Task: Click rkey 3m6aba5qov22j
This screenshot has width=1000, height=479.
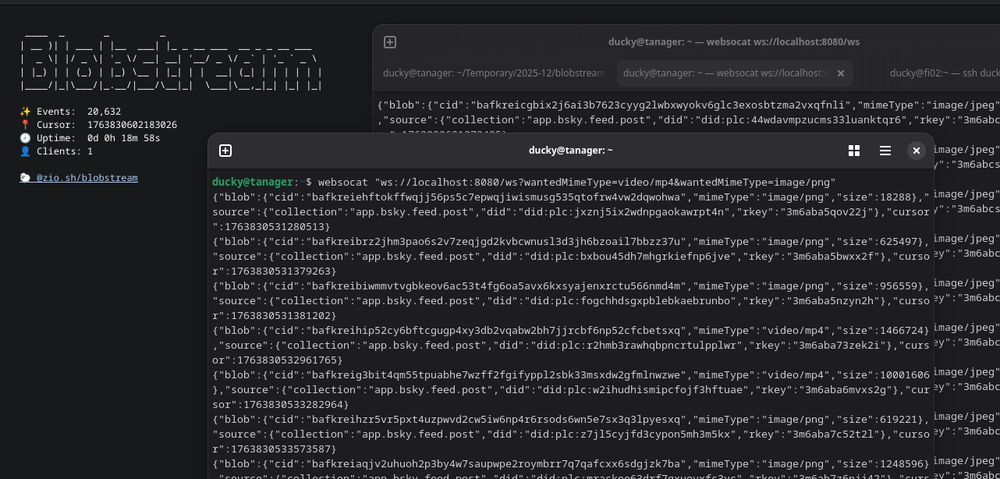Action: tap(823, 212)
